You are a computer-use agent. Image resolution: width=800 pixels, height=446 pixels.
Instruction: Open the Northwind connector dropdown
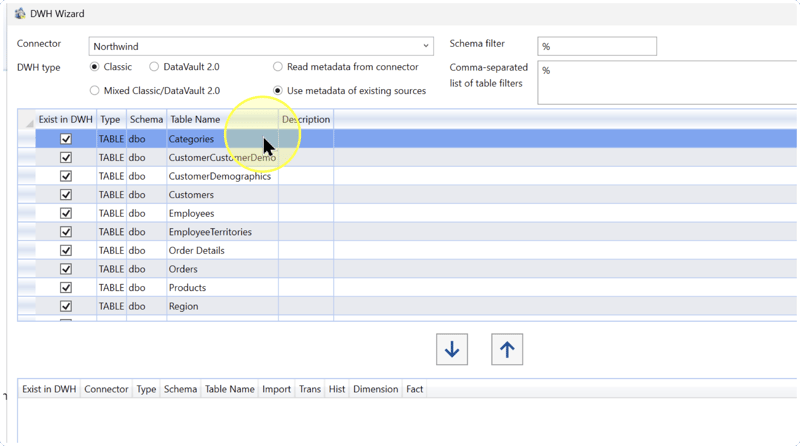tap(426, 46)
